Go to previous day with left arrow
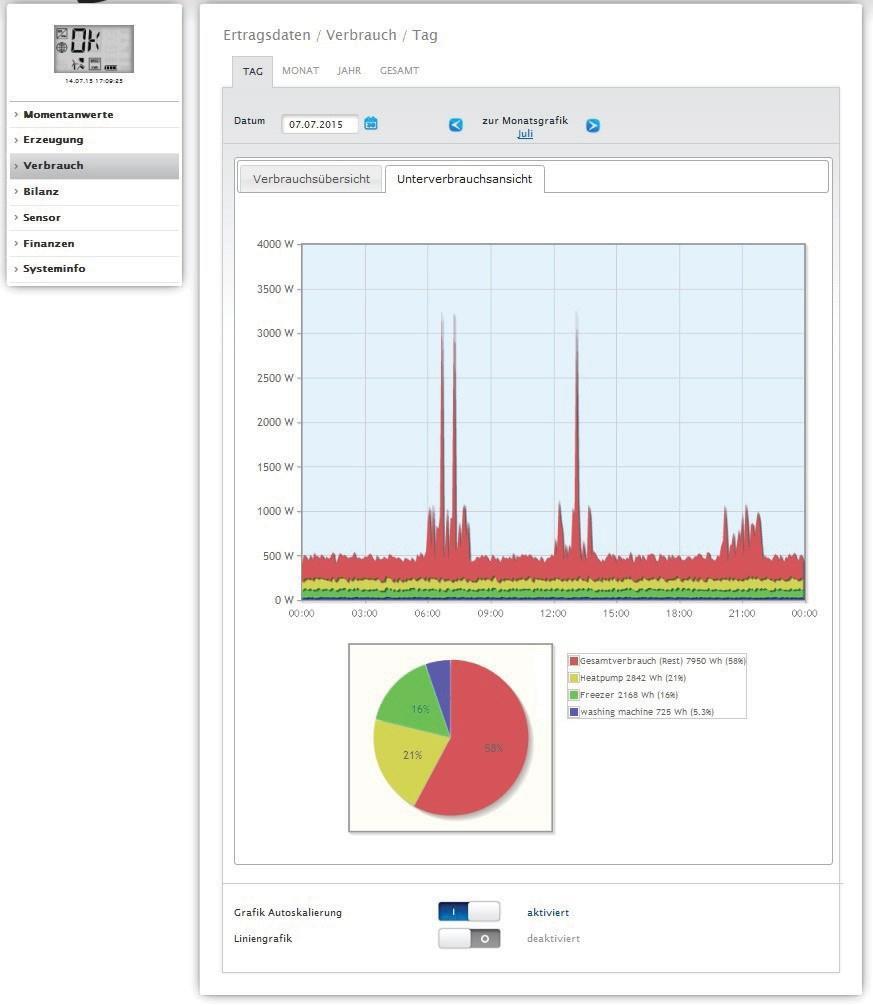The image size is (873, 1006). click(x=455, y=125)
